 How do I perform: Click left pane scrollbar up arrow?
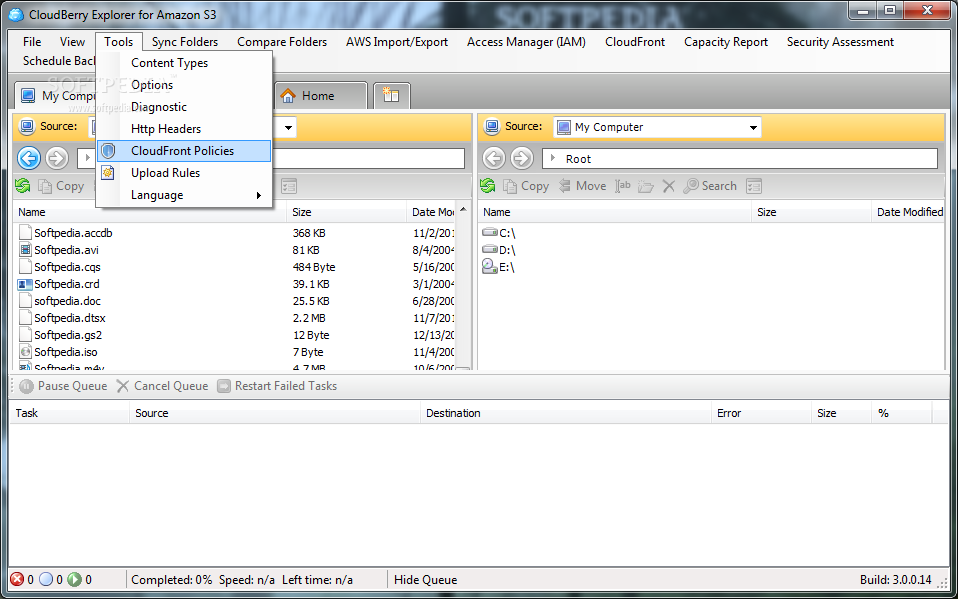(x=464, y=210)
